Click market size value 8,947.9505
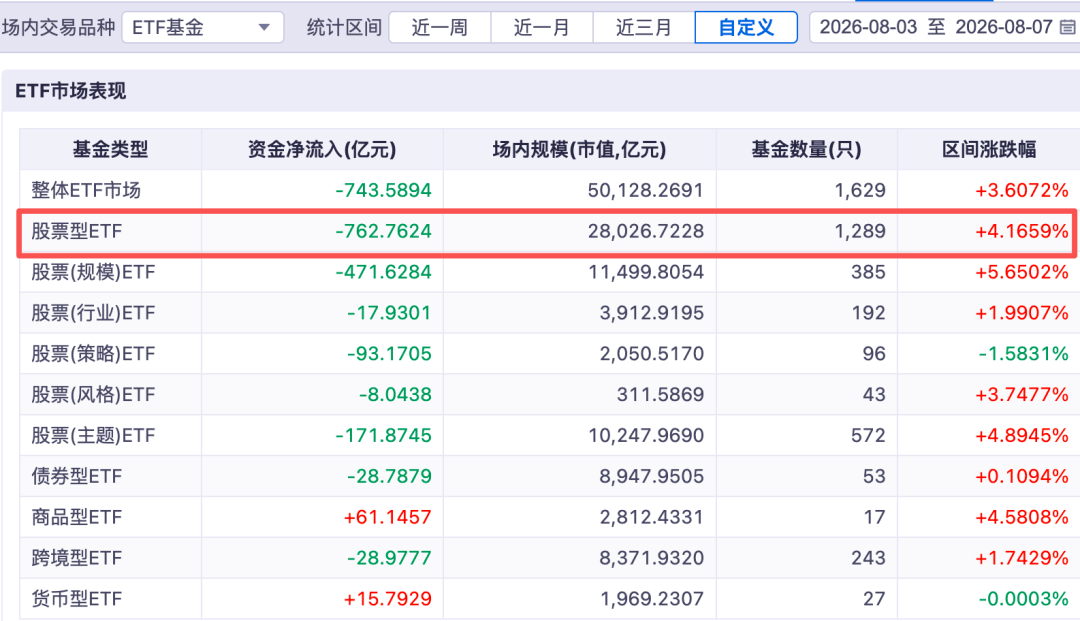1080x621 pixels. [652, 476]
